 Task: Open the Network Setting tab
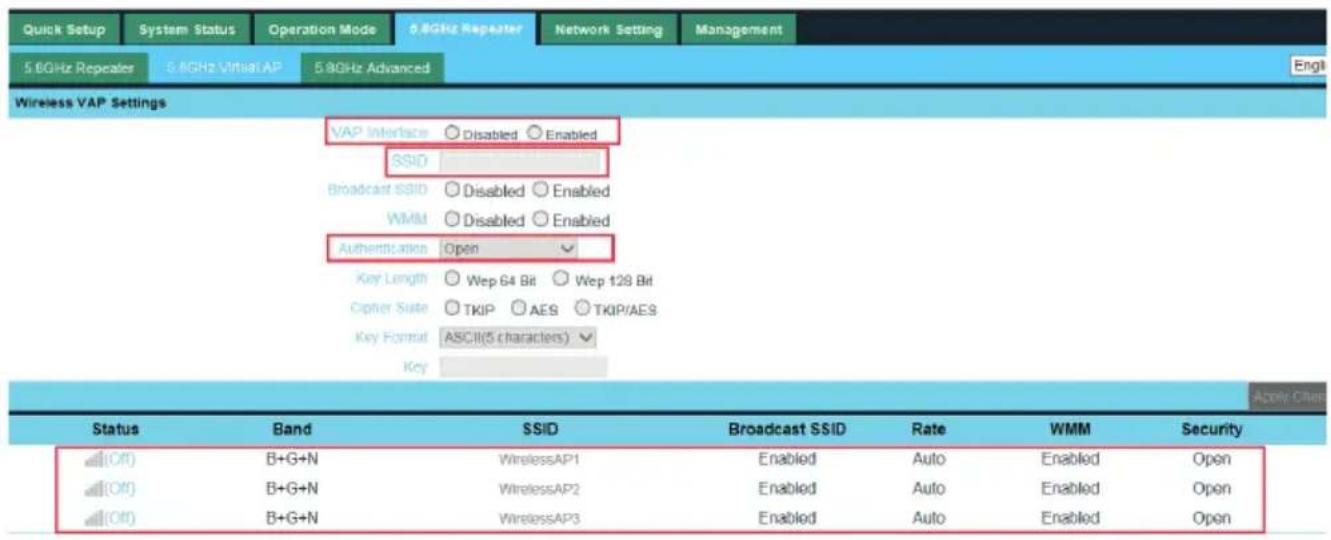[608, 29]
